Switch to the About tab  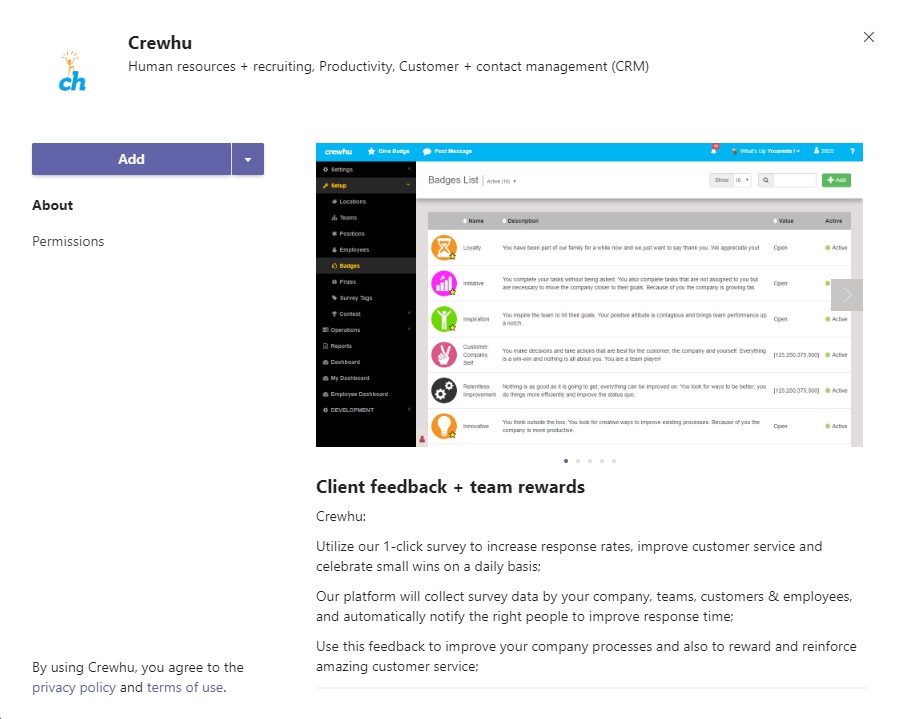(x=53, y=206)
